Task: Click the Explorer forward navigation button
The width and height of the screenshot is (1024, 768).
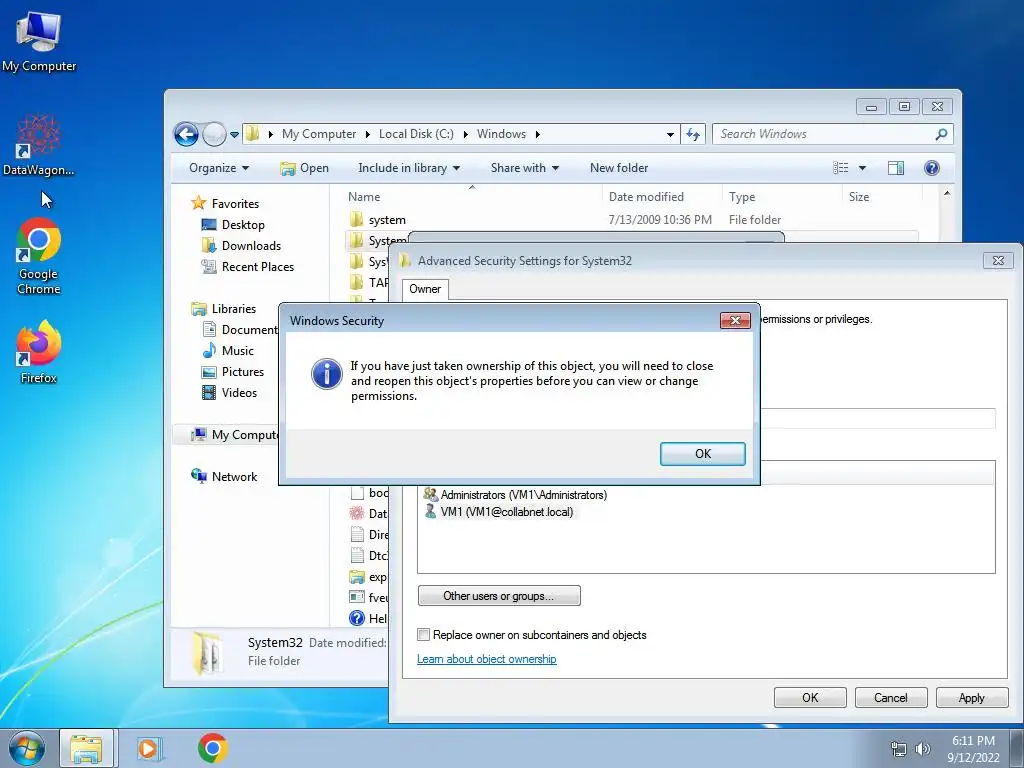Action: pos(214,135)
